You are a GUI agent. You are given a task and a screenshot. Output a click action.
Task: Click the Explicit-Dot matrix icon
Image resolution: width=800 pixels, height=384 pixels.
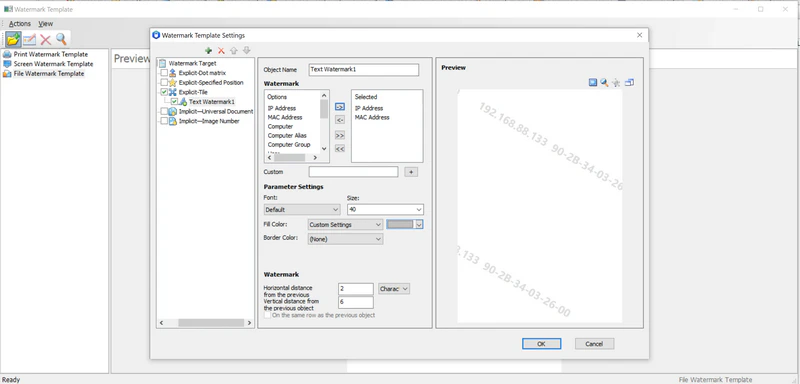tap(172, 73)
